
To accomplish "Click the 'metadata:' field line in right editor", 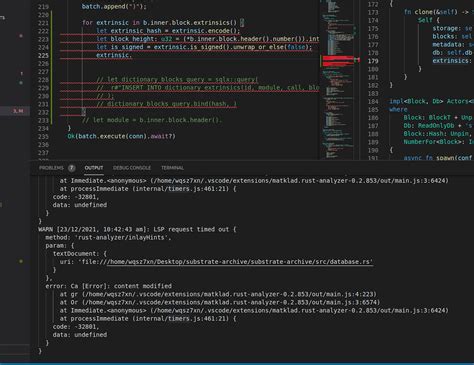I will (x=453, y=45).
